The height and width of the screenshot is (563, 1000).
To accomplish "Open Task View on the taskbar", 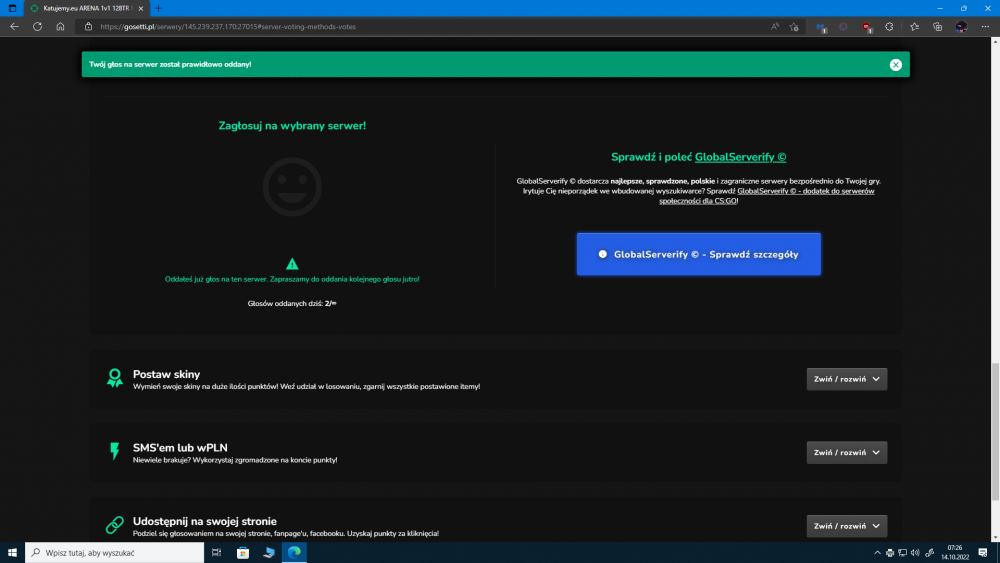I will 216,553.
